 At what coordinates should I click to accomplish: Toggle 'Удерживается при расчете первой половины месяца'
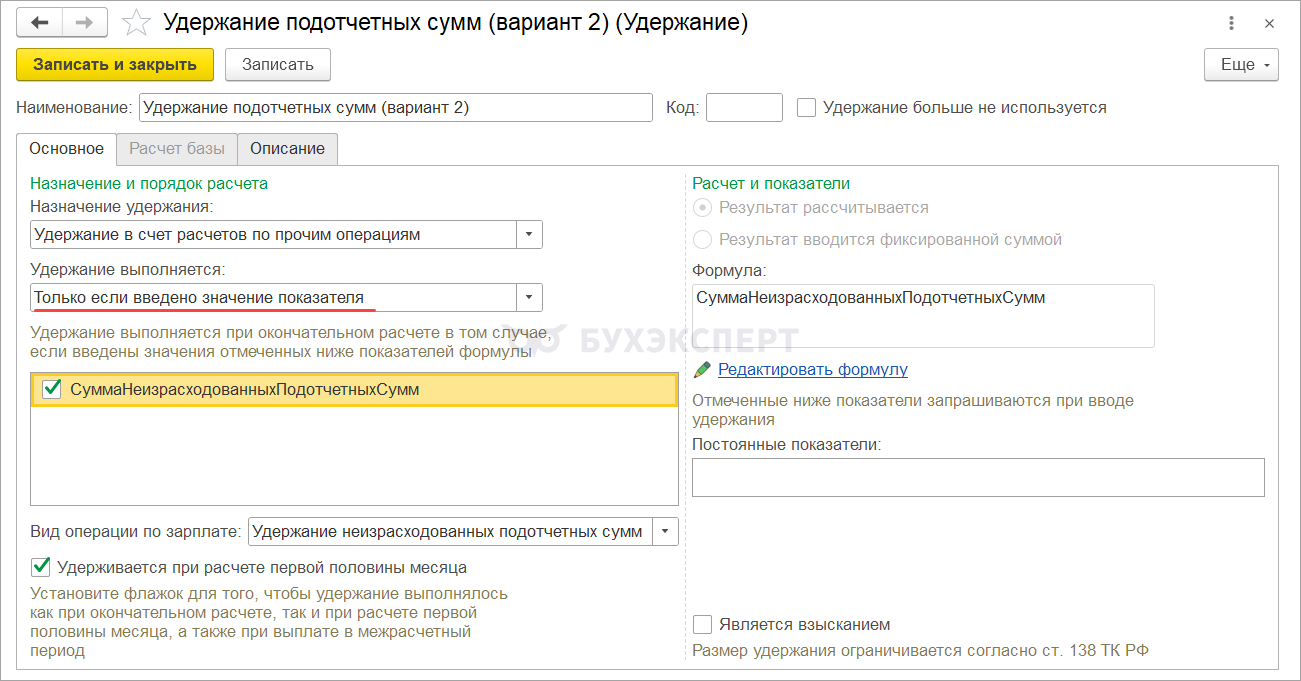41,567
